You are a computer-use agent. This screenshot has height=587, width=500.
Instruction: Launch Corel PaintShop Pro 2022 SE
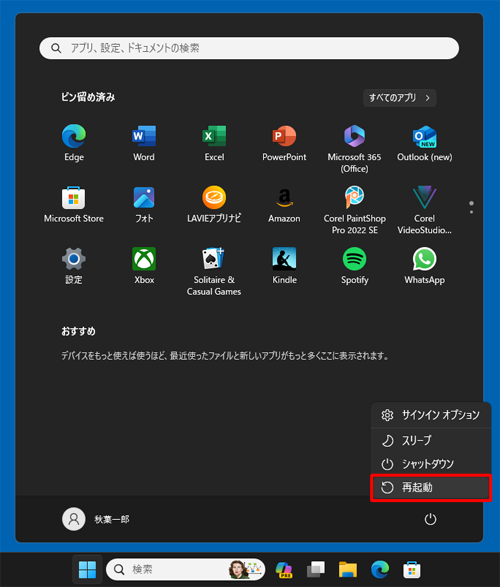354,210
